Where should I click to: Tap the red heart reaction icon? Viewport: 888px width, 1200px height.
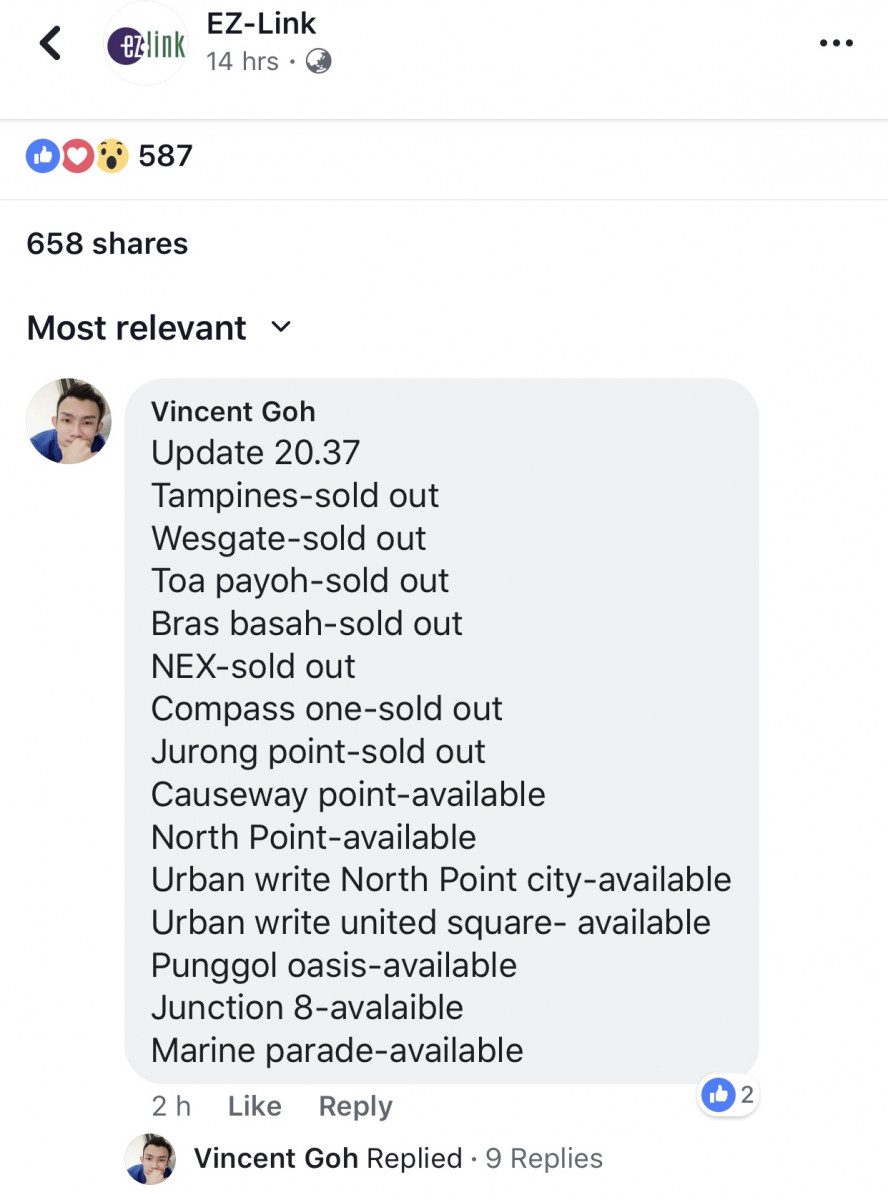(x=77, y=155)
